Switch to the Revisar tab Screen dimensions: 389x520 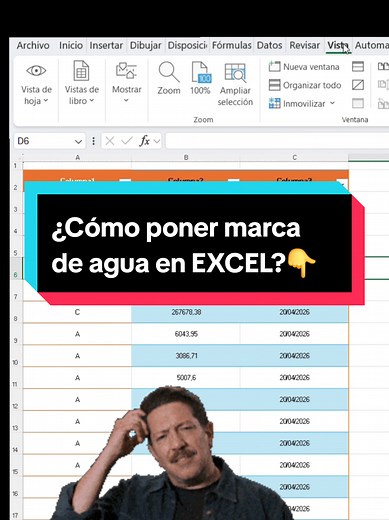[304, 45]
